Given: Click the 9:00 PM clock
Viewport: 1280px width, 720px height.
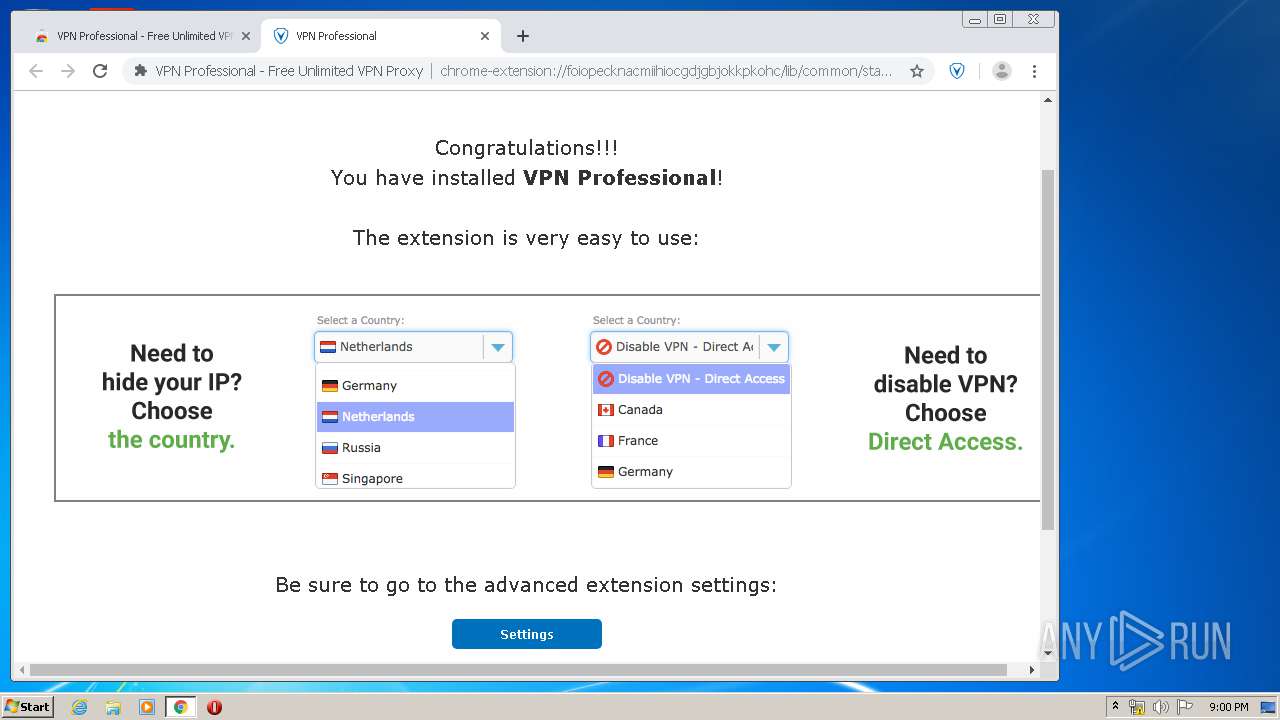Looking at the screenshot, I should (1228, 707).
